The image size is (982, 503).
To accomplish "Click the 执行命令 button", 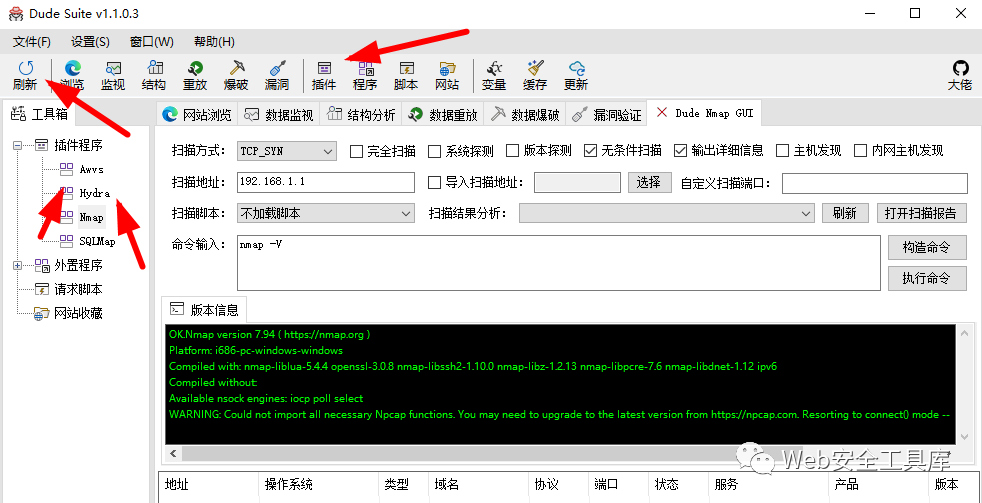I will pos(927,278).
